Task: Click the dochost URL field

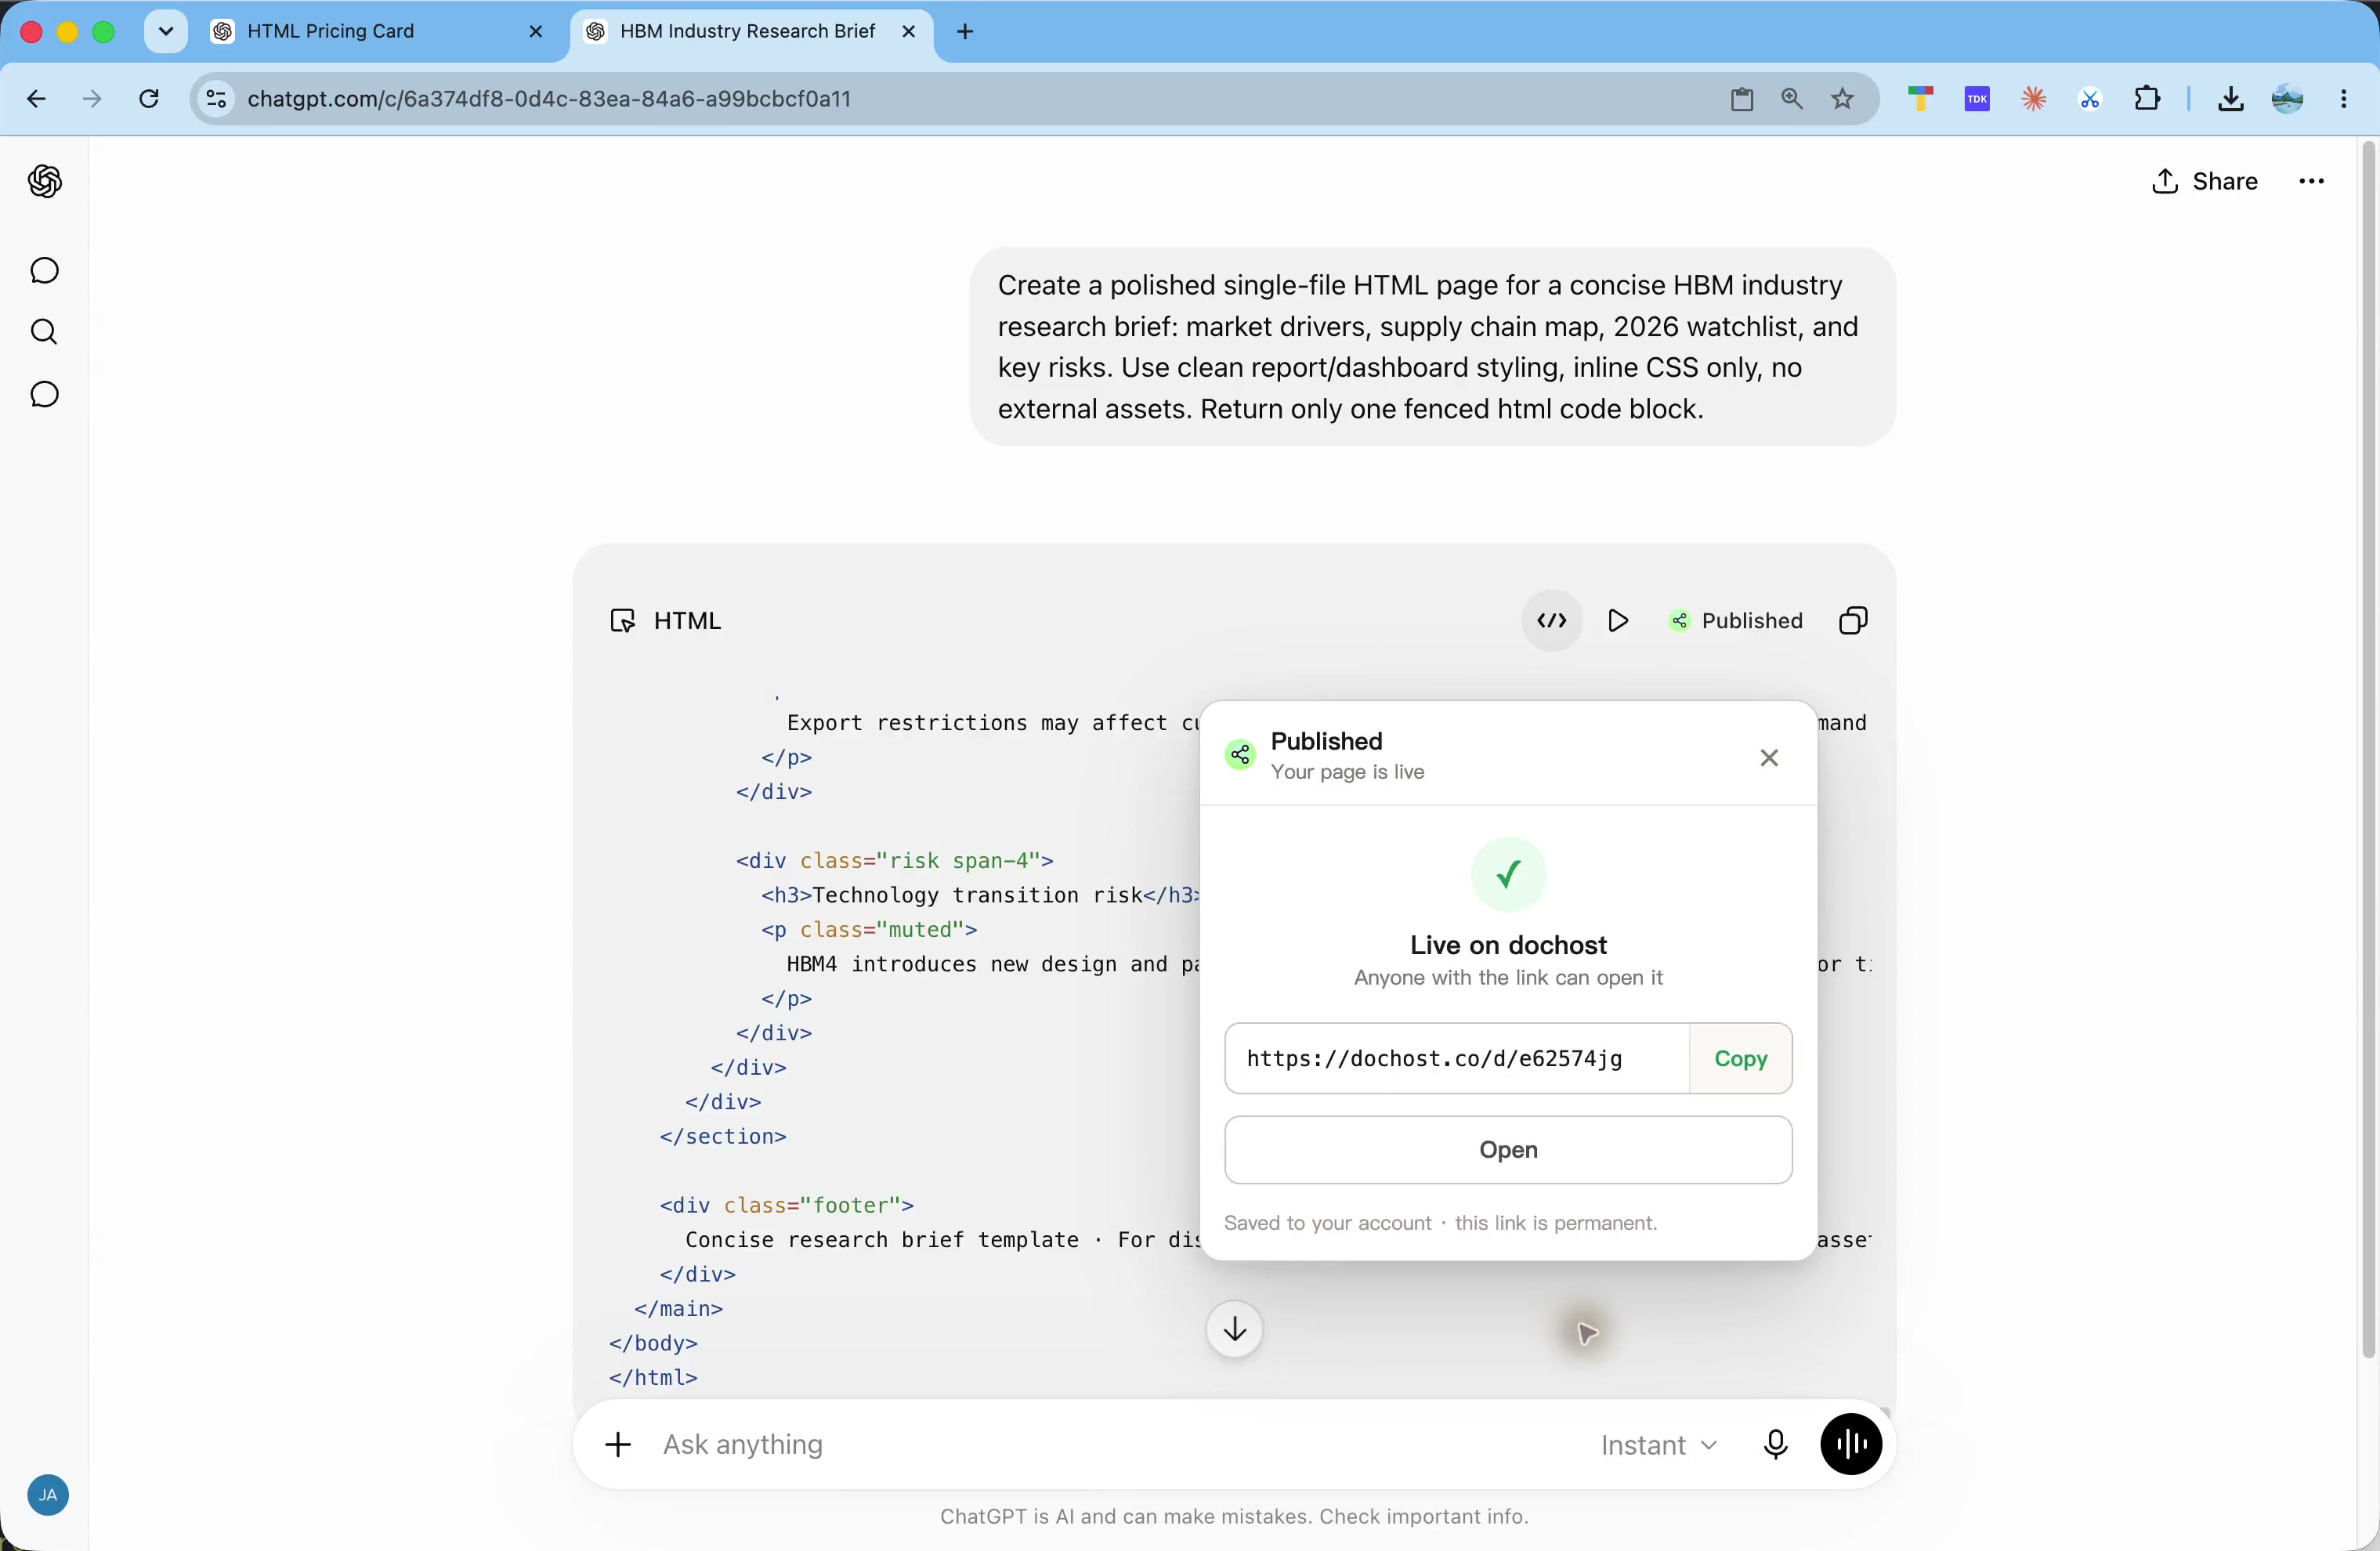Action: tap(1457, 1058)
